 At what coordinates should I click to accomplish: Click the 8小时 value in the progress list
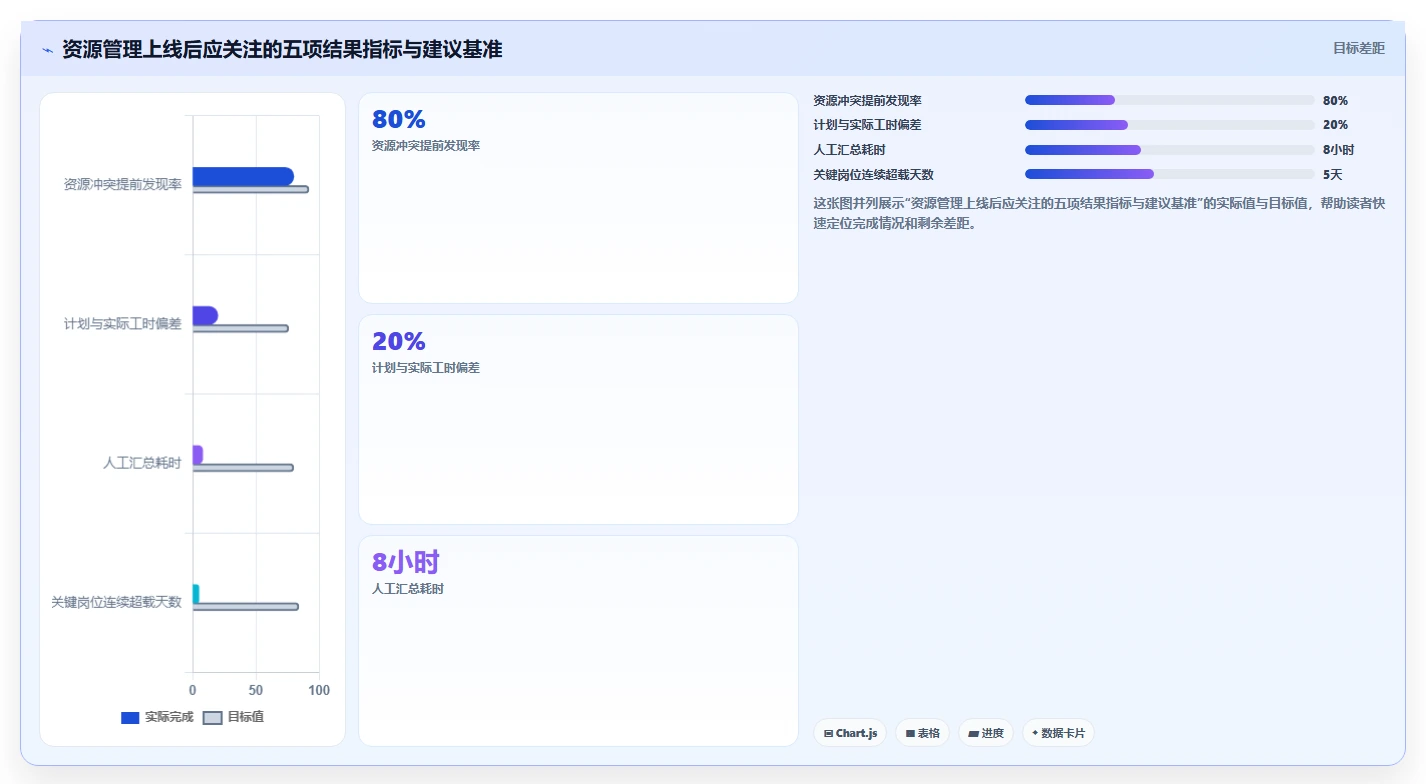click(1338, 150)
